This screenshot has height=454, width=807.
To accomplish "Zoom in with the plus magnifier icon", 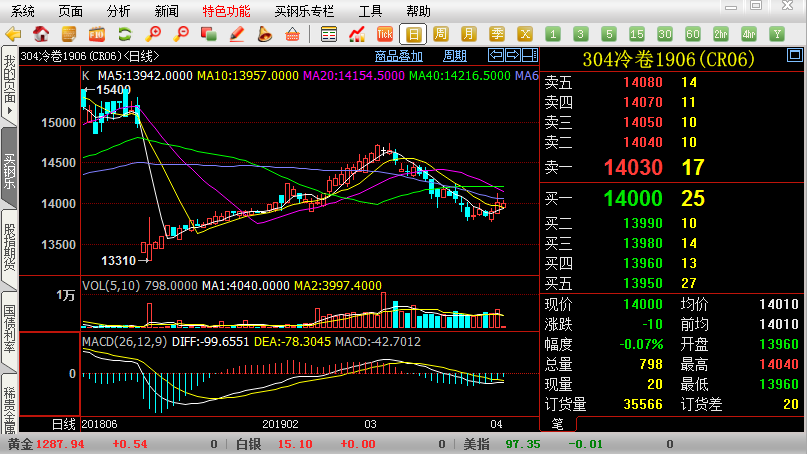I will (153, 34).
